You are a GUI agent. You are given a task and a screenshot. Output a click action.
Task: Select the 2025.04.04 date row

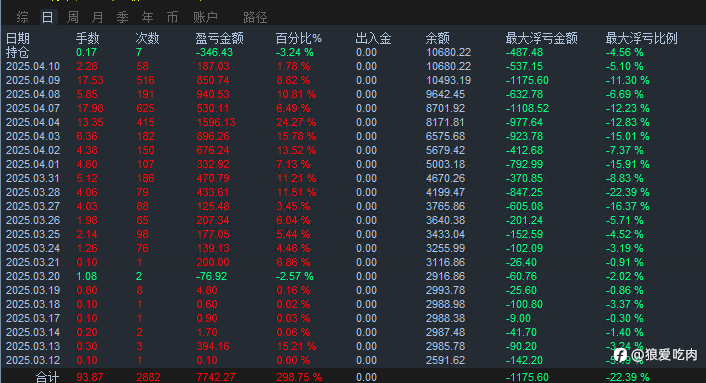[x=33, y=122]
